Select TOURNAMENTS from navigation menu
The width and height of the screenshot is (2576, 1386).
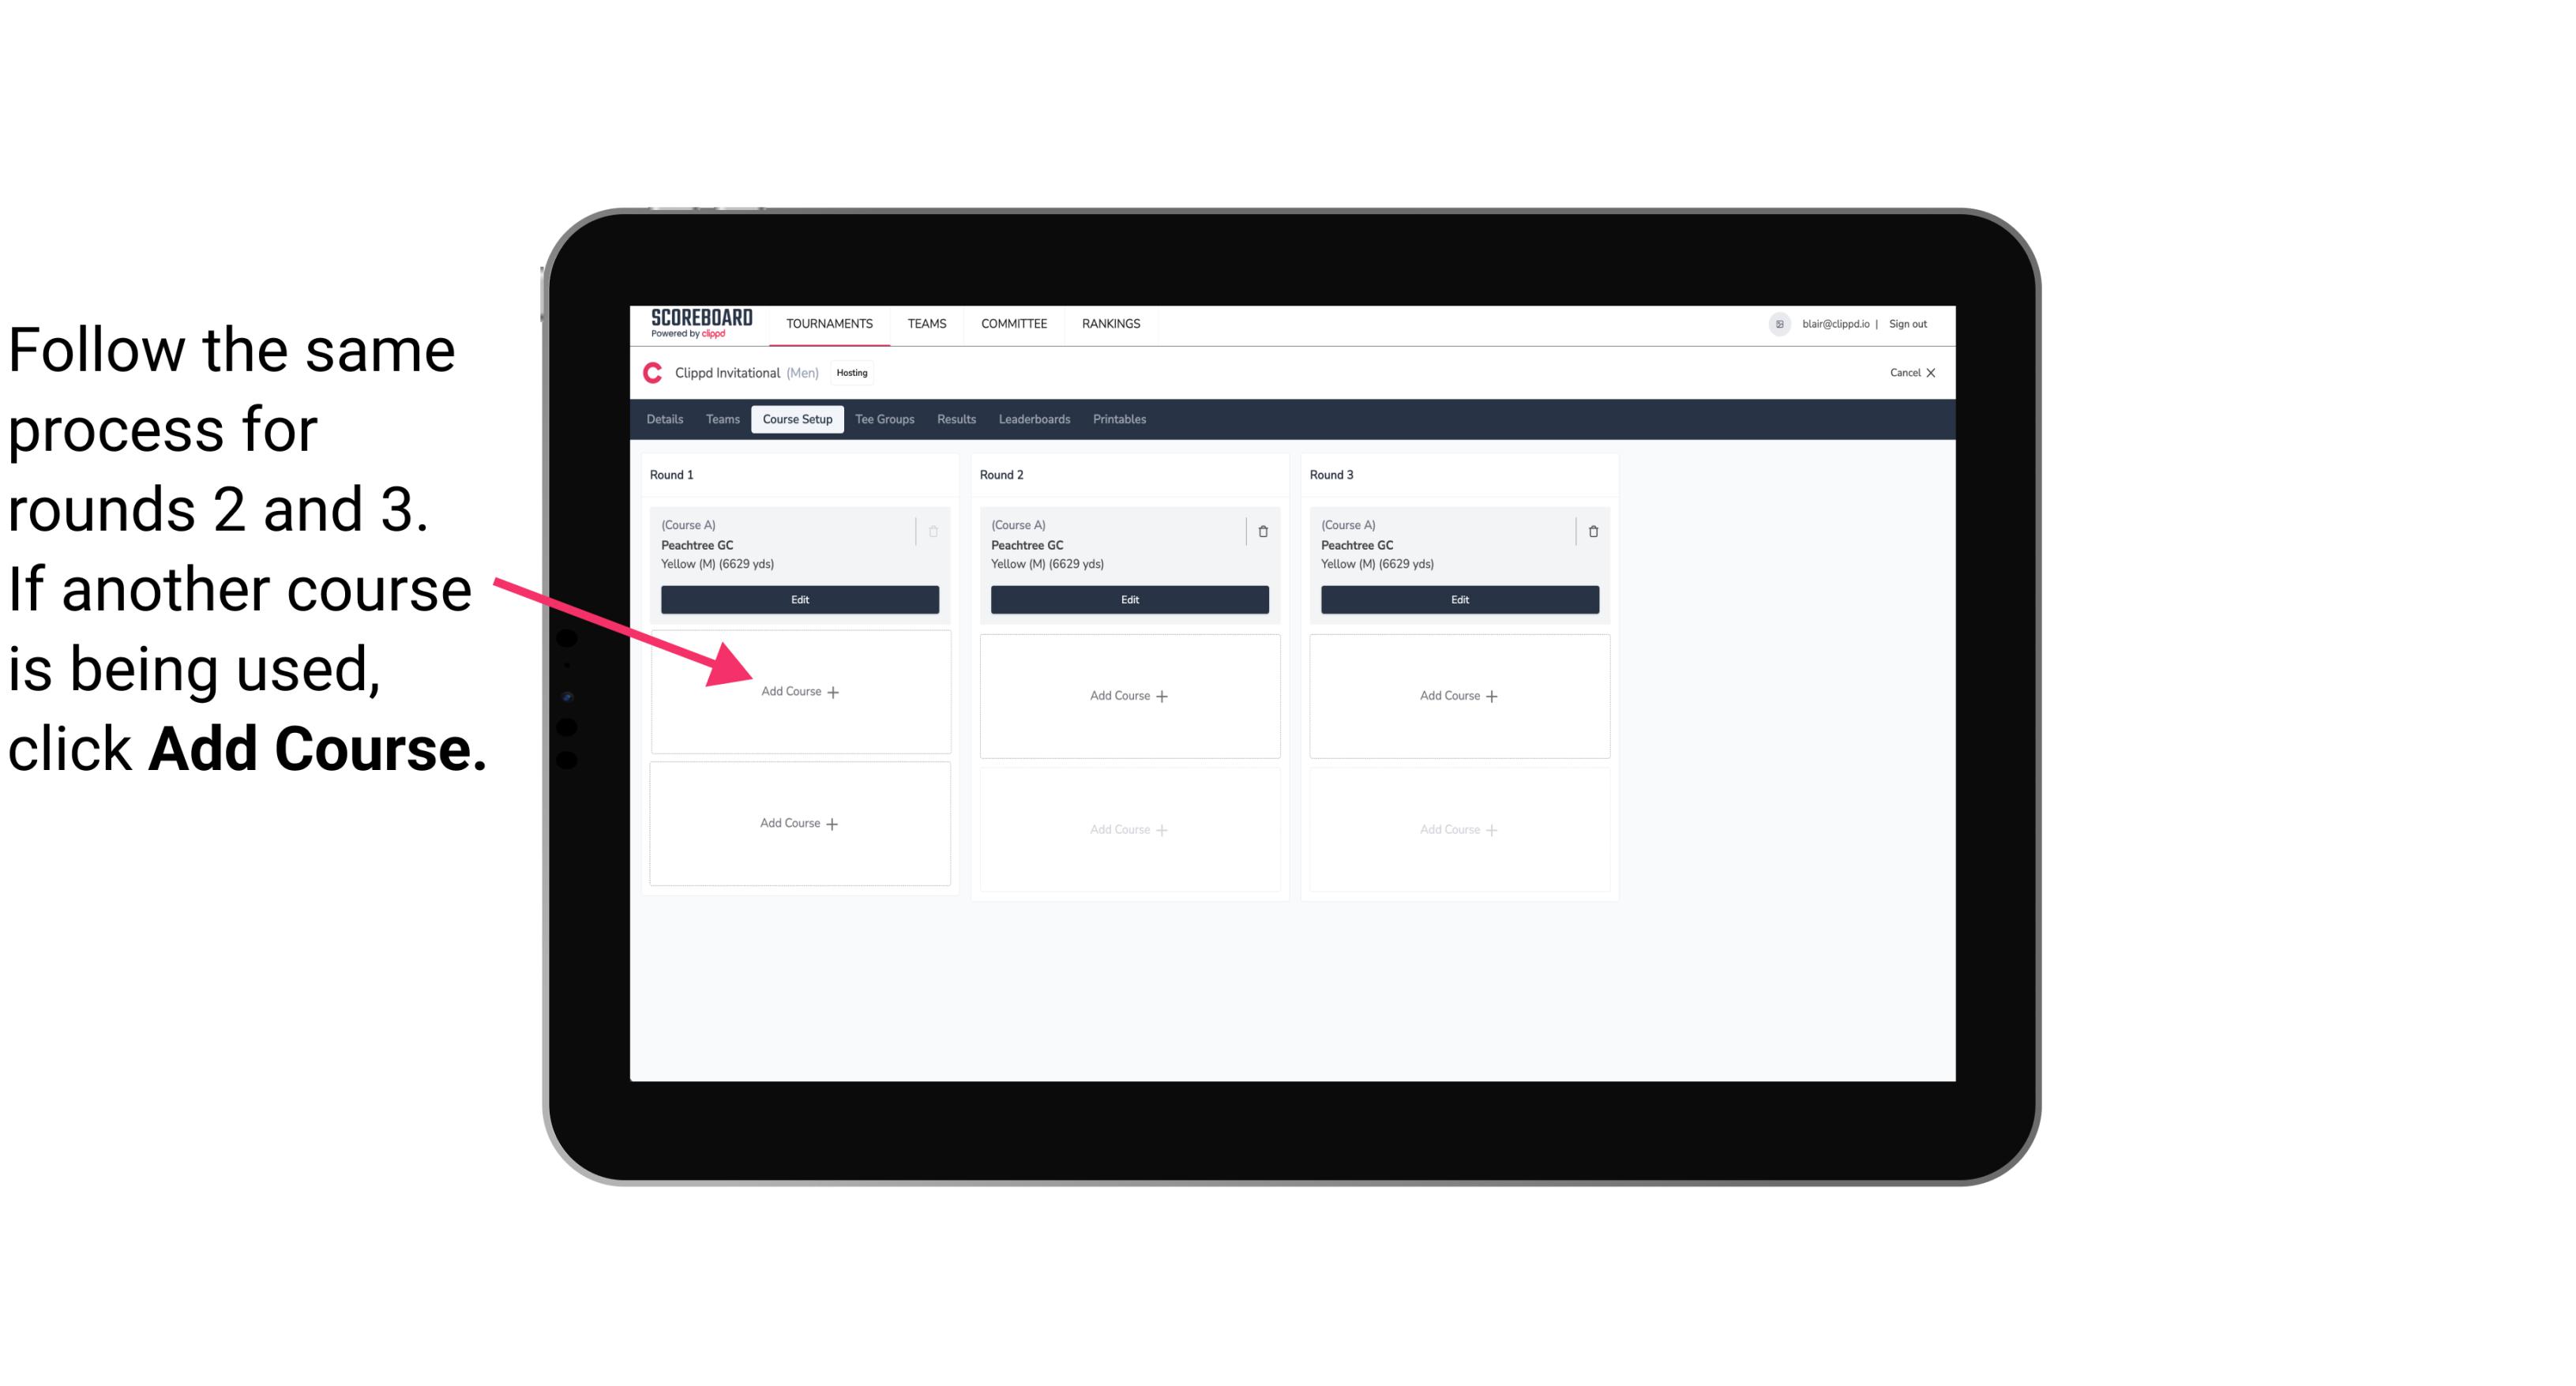pos(831,322)
